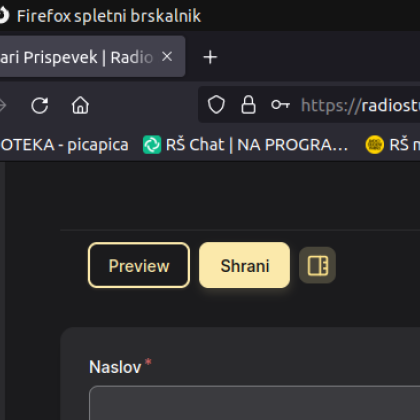Open the yellow-icon RŠ bookmark
Image resolution: width=420 pixels, height=420 pixels.
(x=393, y=145)
